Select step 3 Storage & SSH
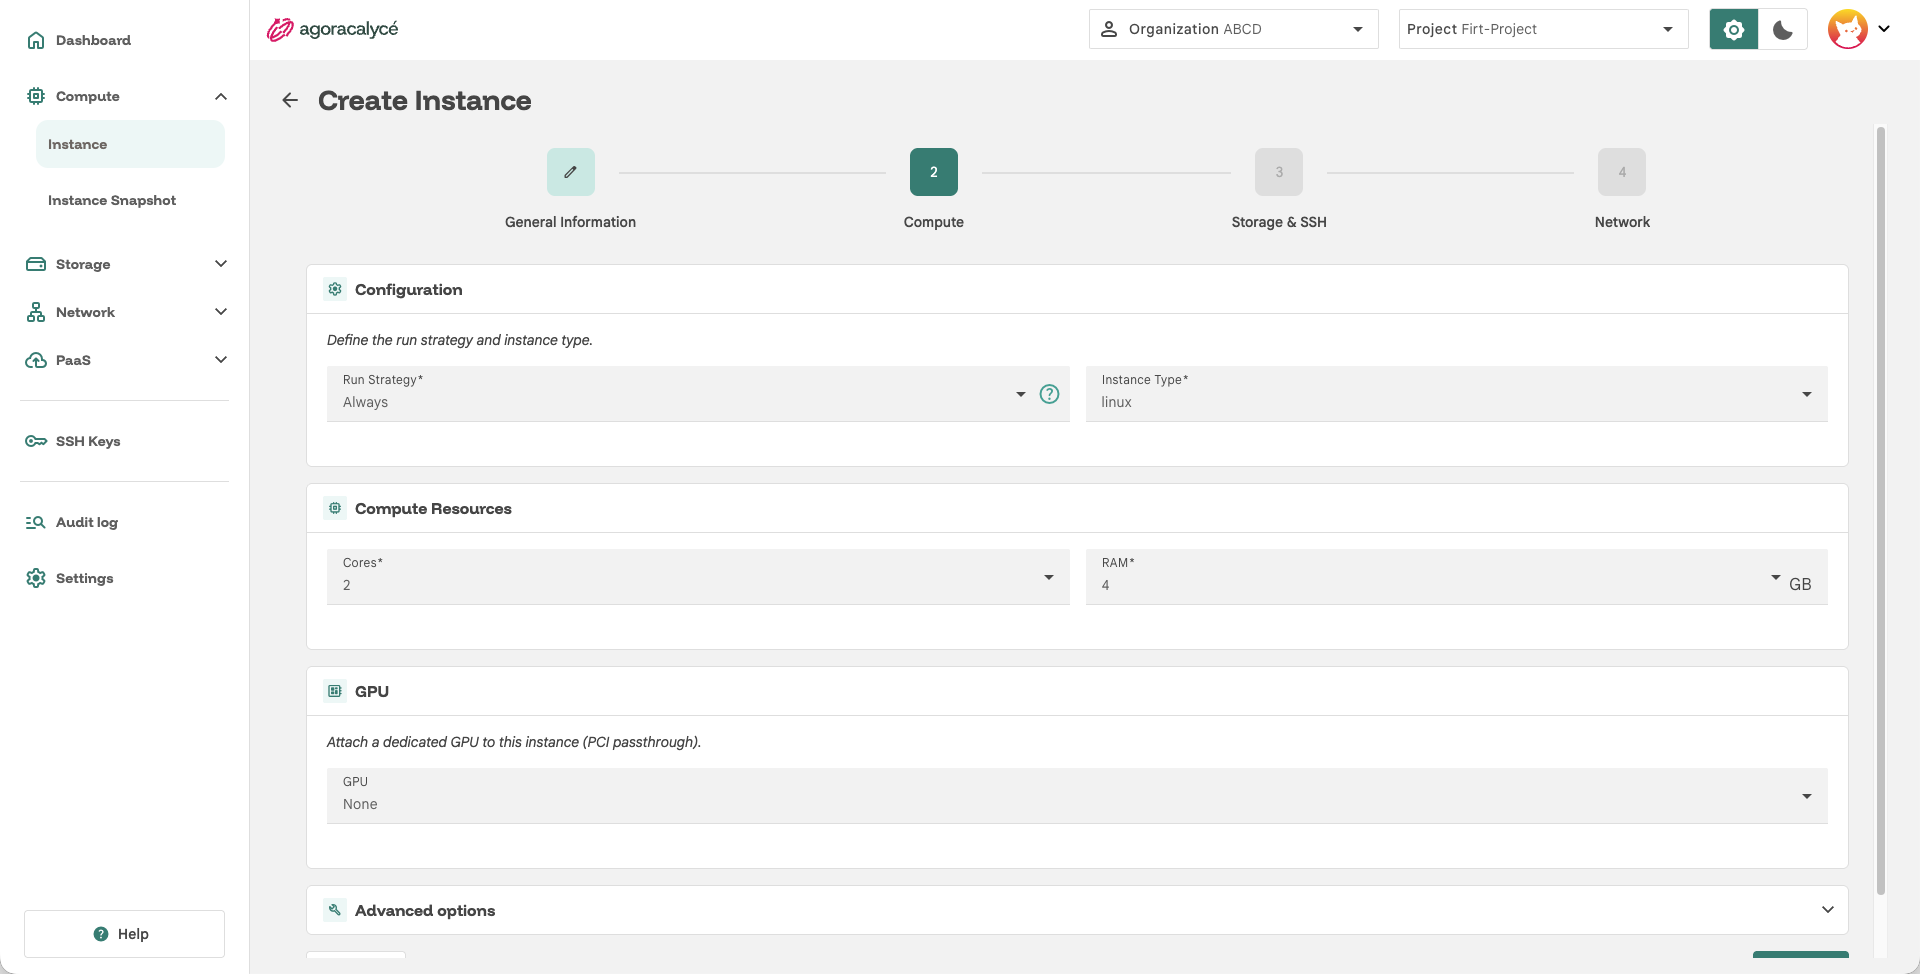The width and height of the screenshot is (1920, 974). click(x=1279, y=172)
